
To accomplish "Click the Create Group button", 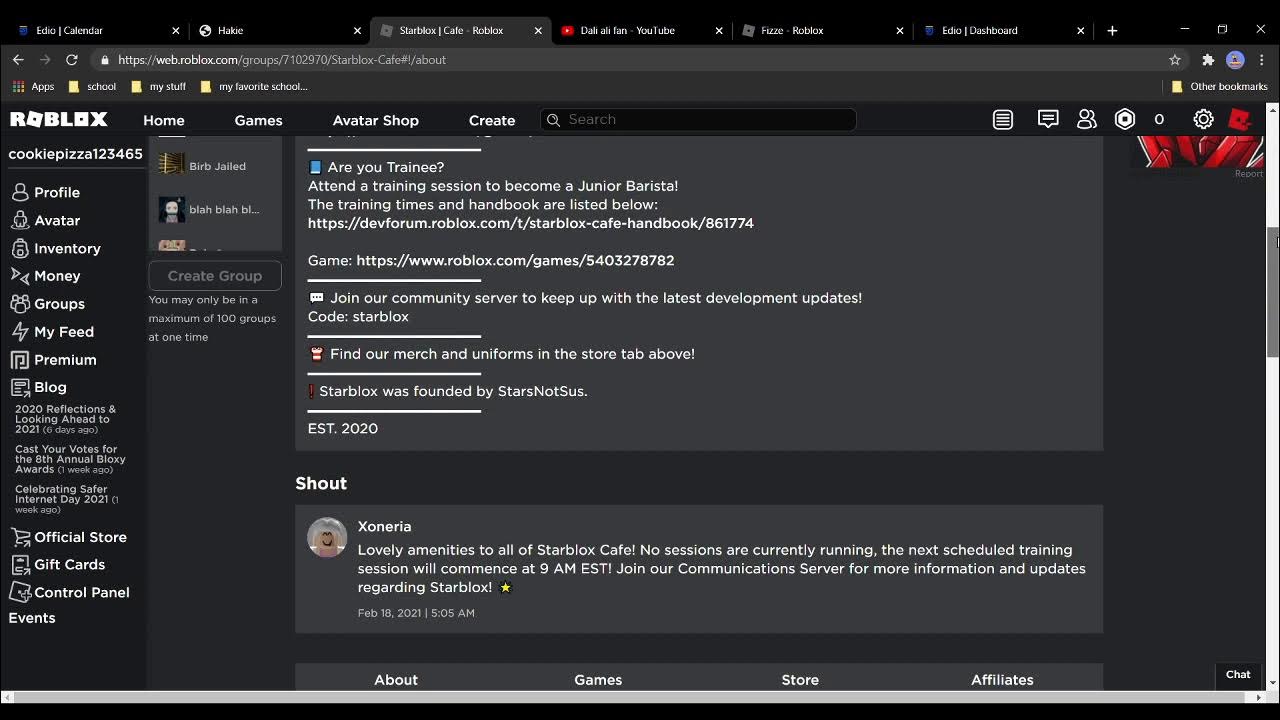I will [x=215, y=276].
